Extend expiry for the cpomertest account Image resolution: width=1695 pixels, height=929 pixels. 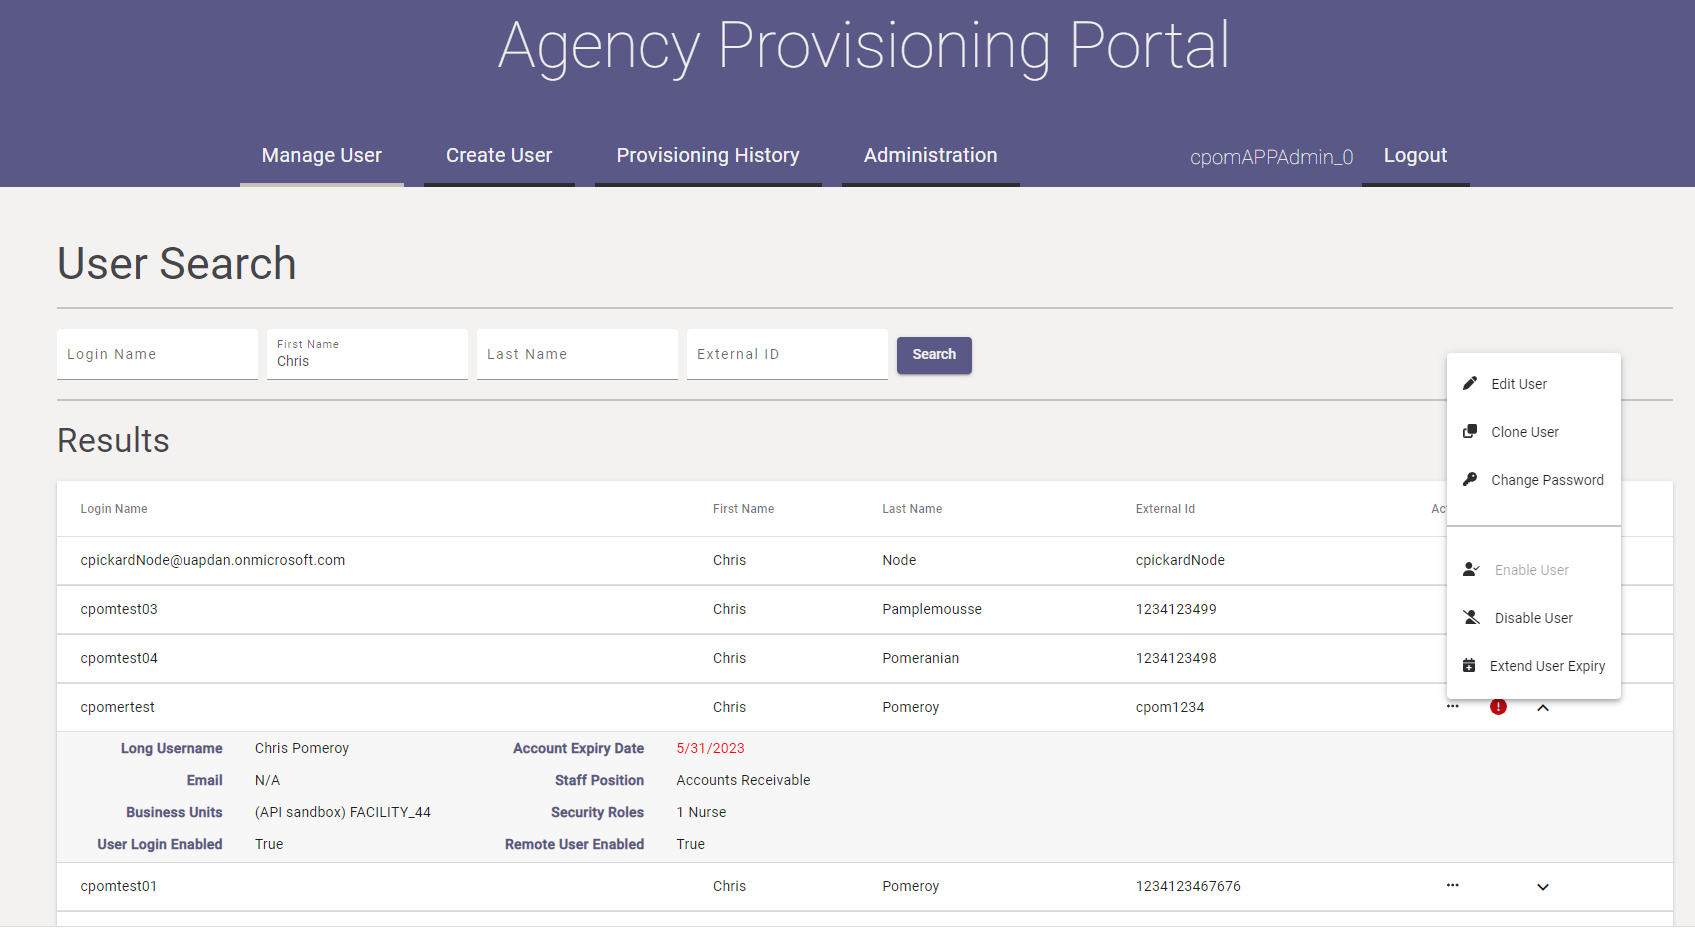coord(1547,665)
